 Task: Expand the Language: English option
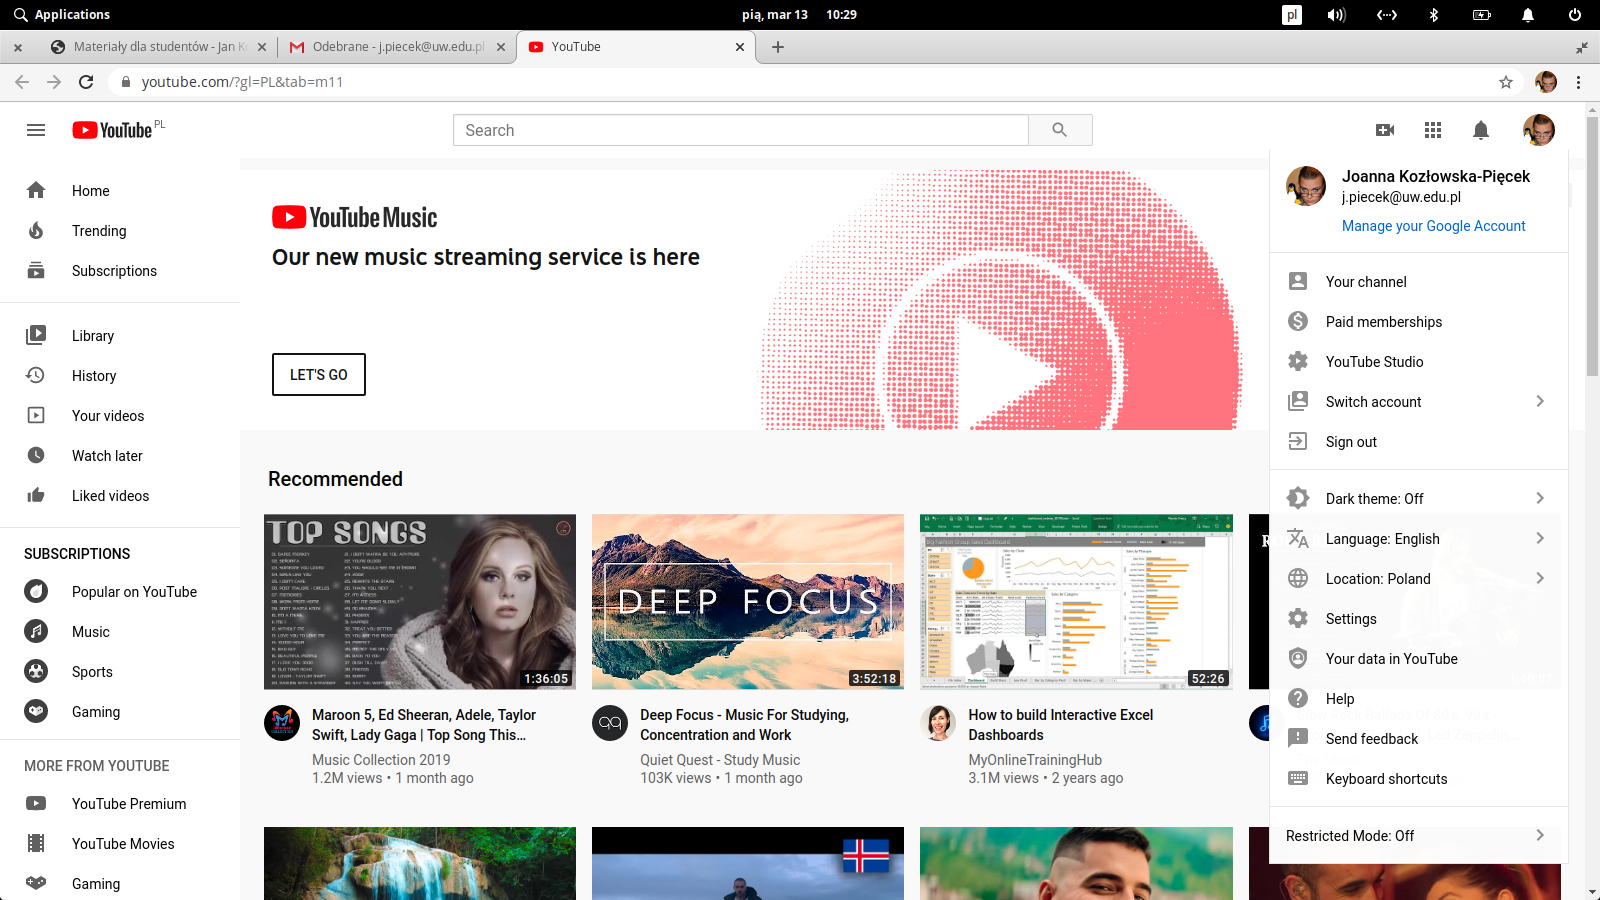(x=1419, y=538)
